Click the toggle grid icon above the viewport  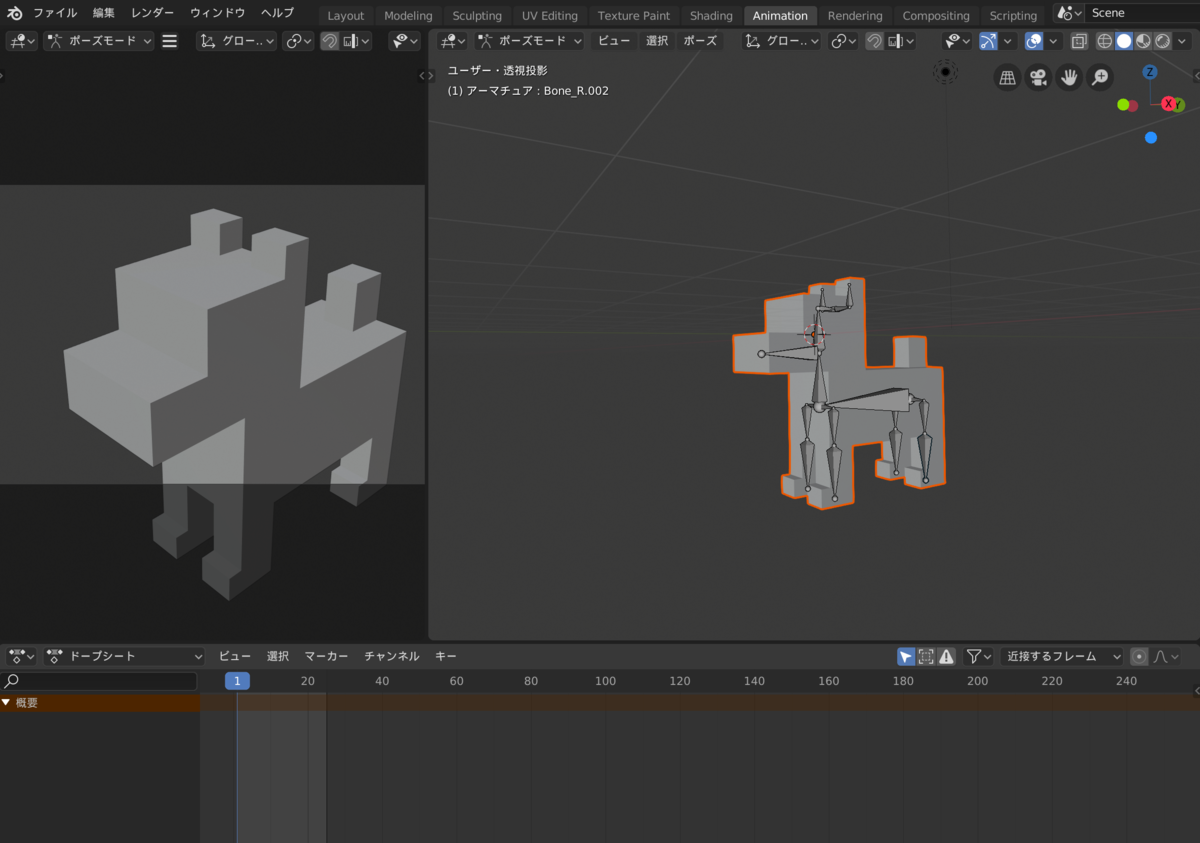[1007, 77]
